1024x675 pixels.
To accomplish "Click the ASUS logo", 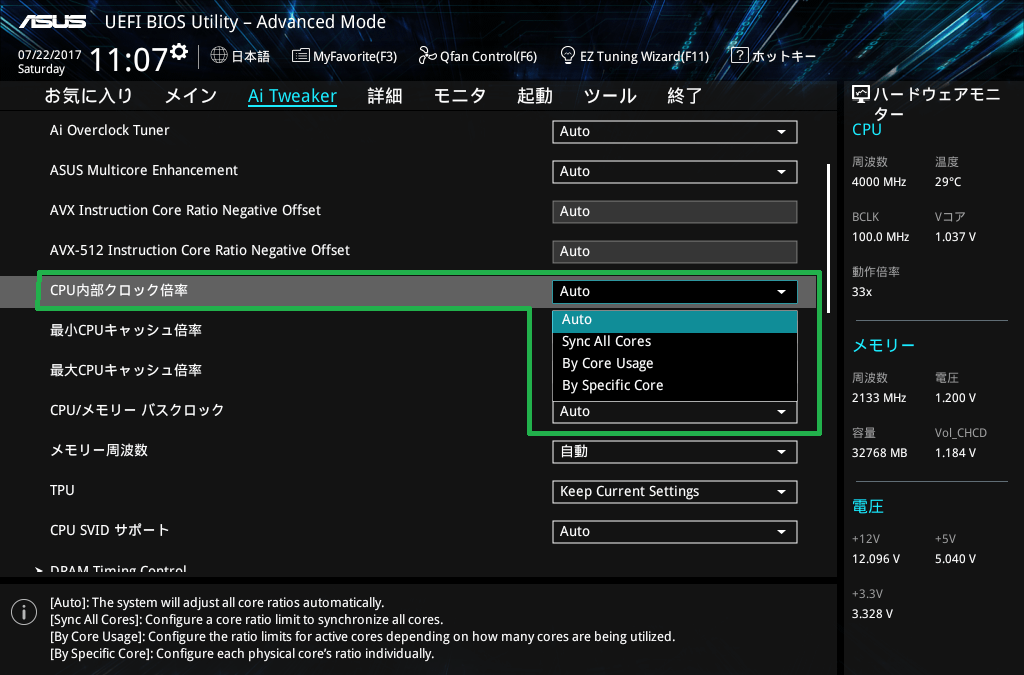I will click(53, 22).
